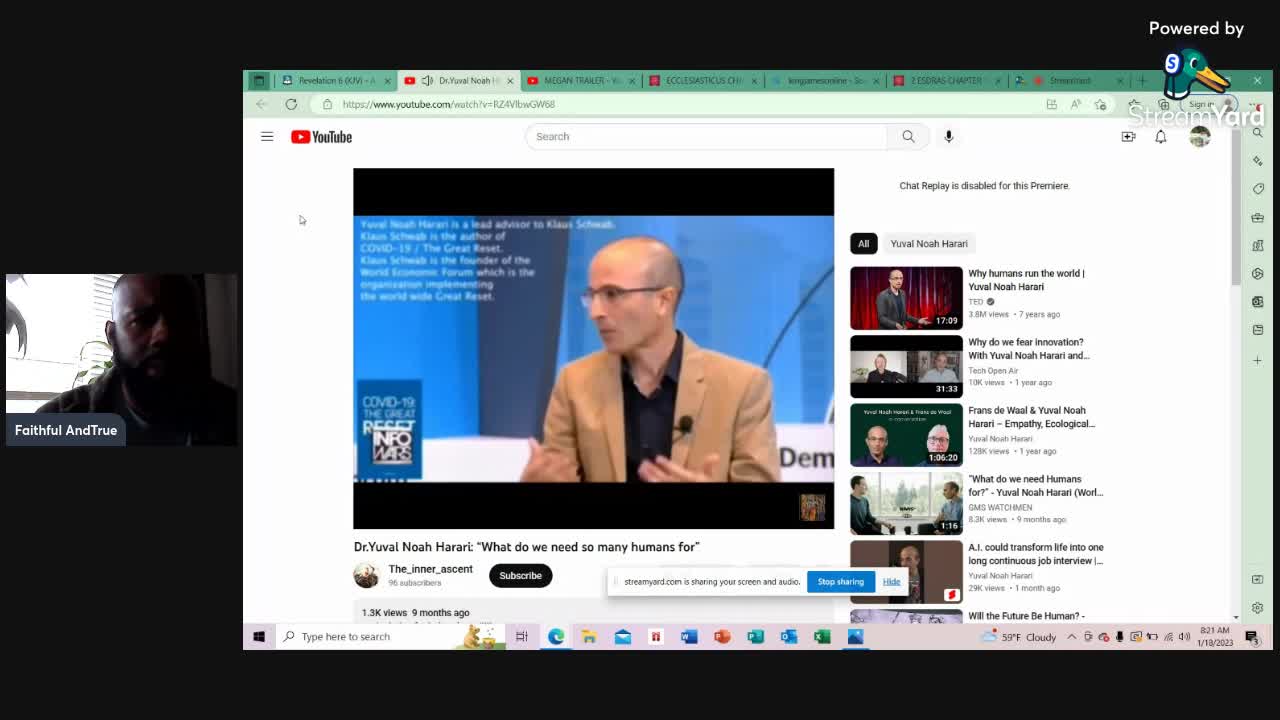
Task: Open volume control in system tray
Action: pos(1184,636)
